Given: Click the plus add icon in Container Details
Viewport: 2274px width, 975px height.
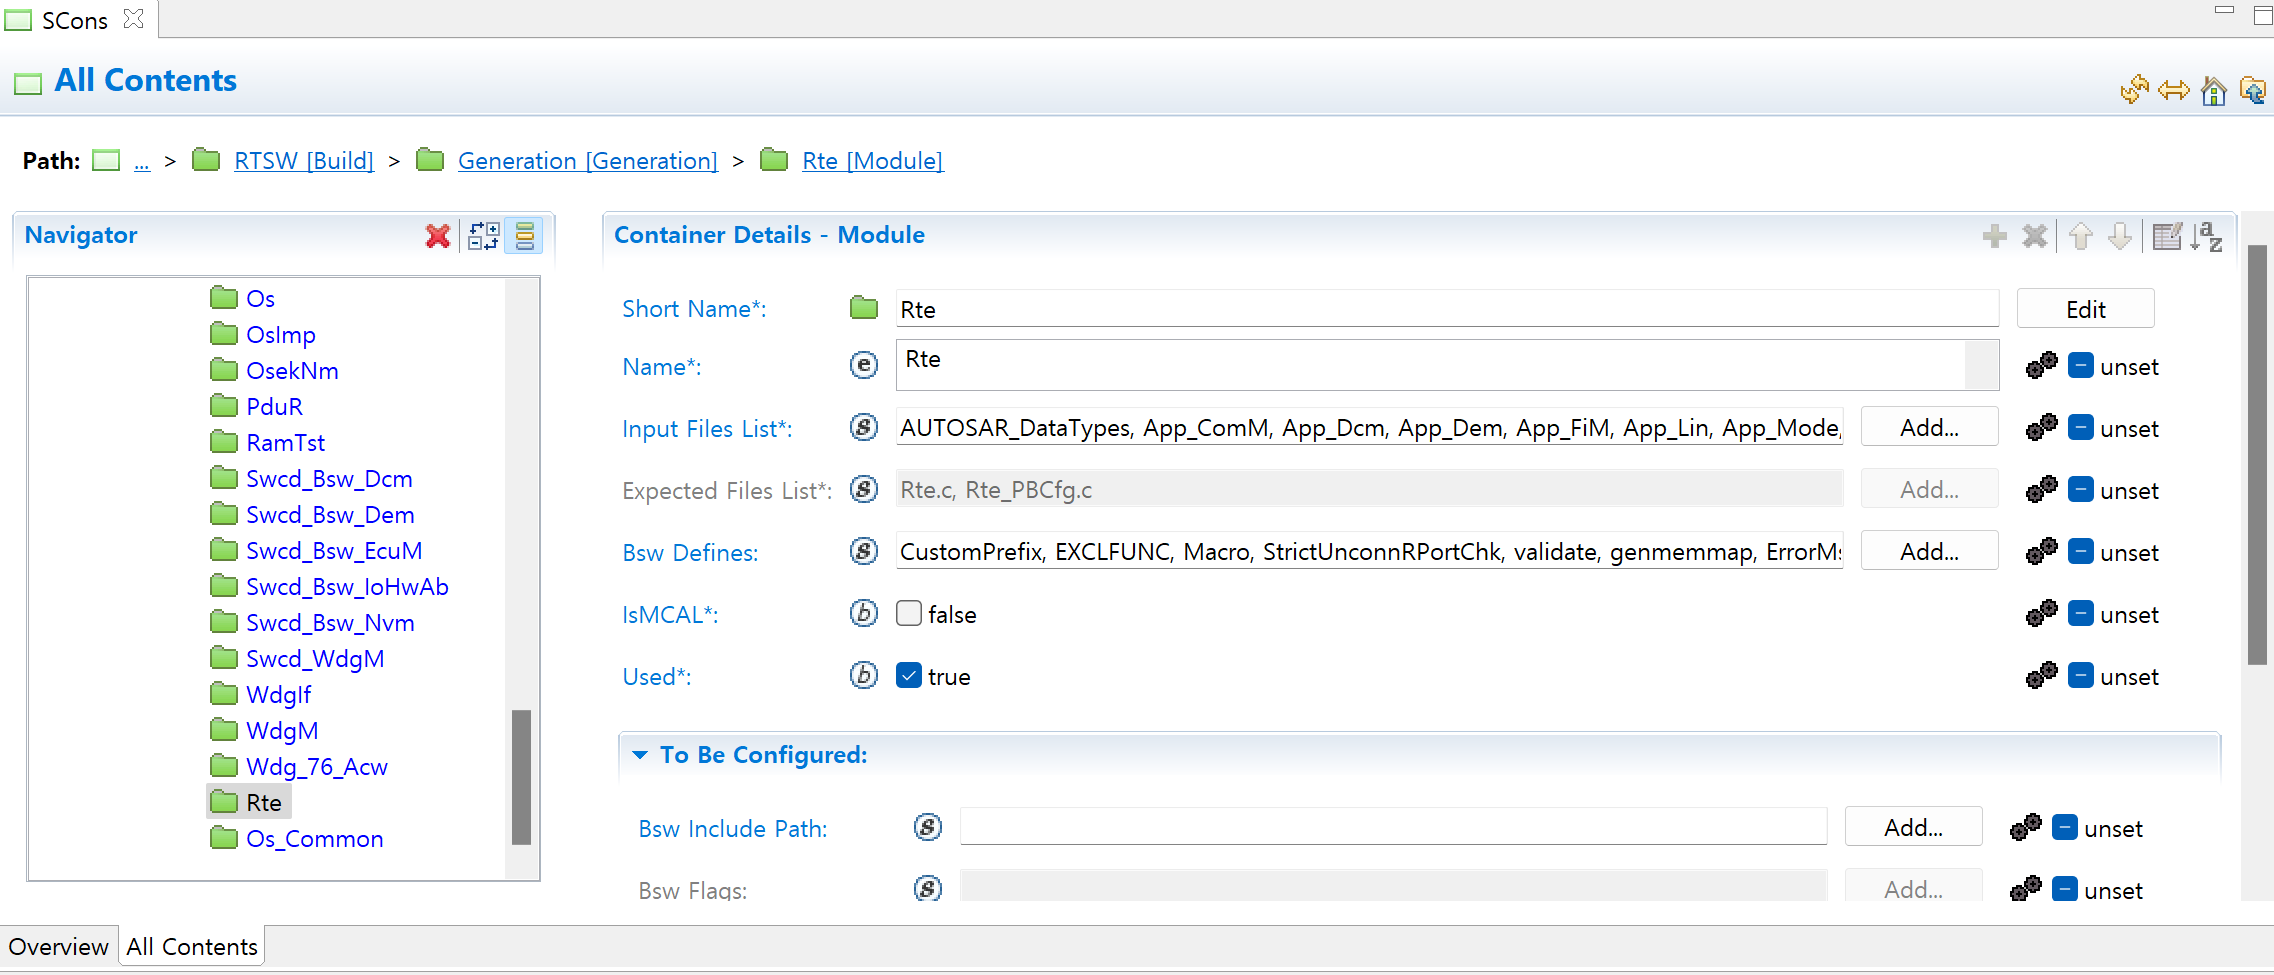Looking at the screenshot, I should pyautogui.click(x=1995, y=236).
